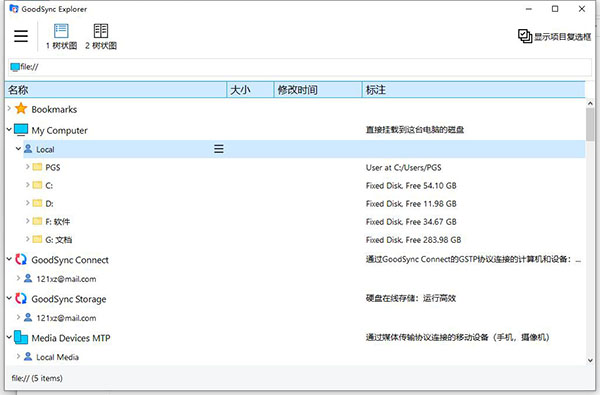Click scrollbar down arrow

(x=590, y=360)
